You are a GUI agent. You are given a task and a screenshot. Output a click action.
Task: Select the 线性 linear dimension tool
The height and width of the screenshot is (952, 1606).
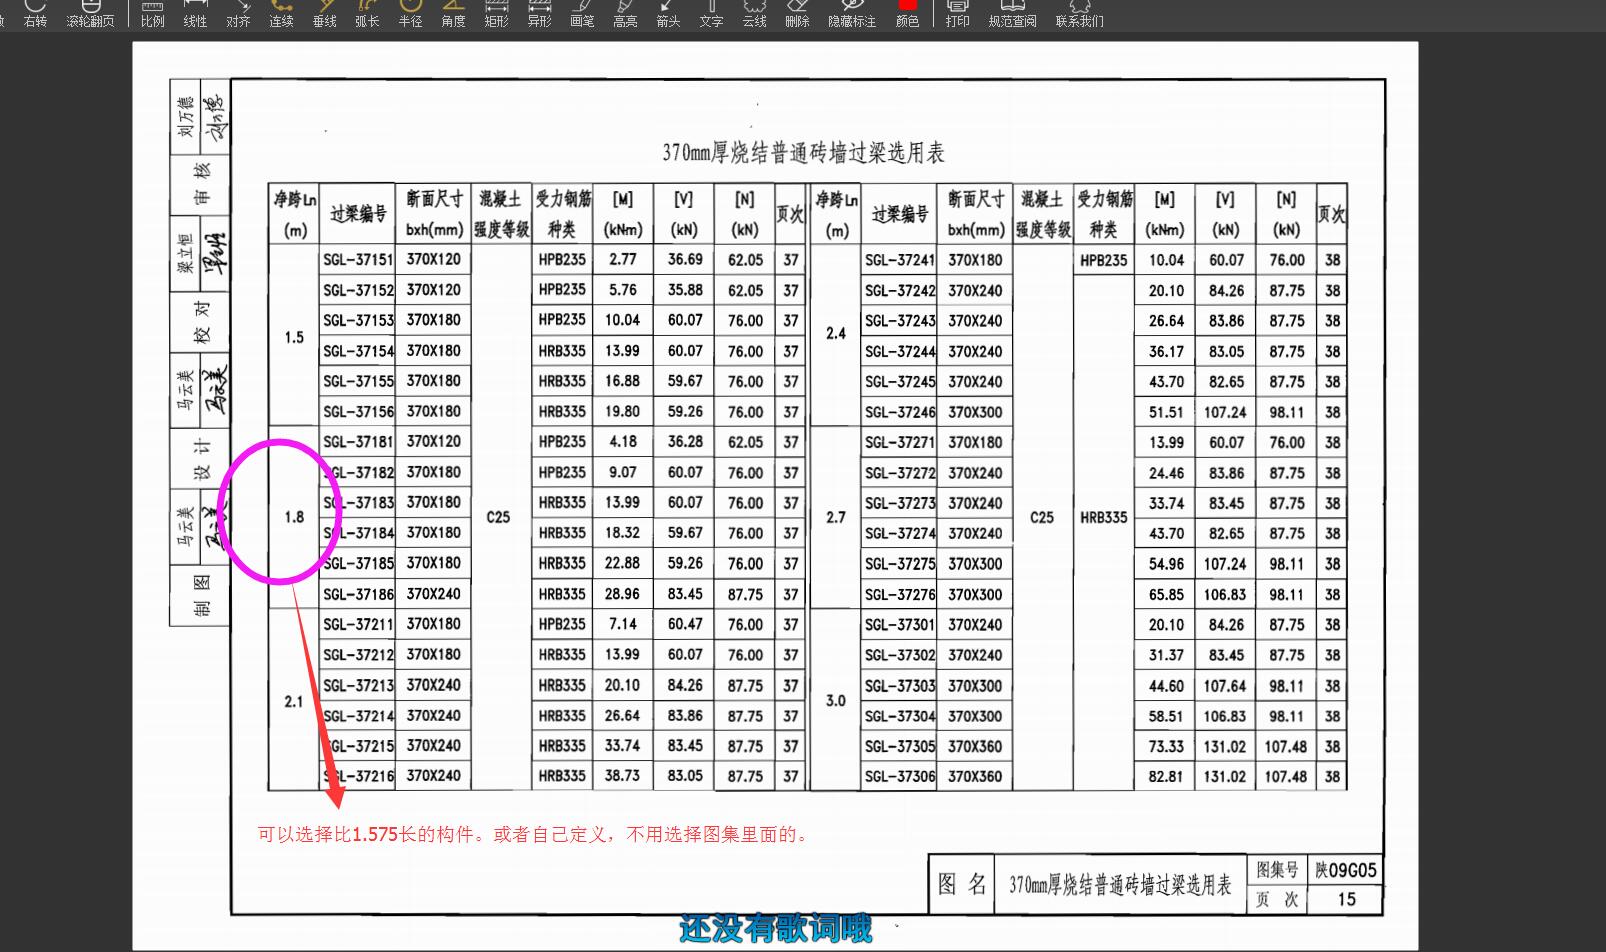coord(195,14)
